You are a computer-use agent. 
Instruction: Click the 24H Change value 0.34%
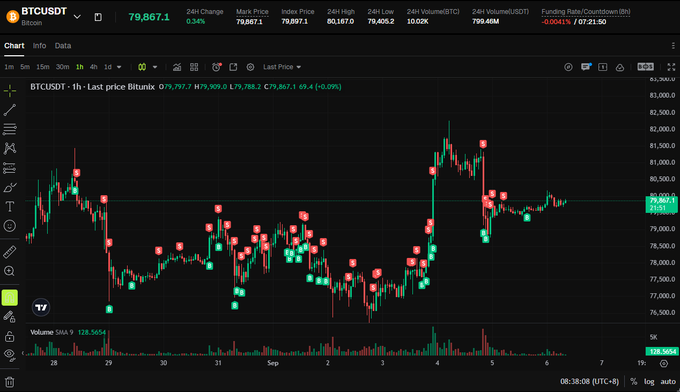click(x=196, y=21)
